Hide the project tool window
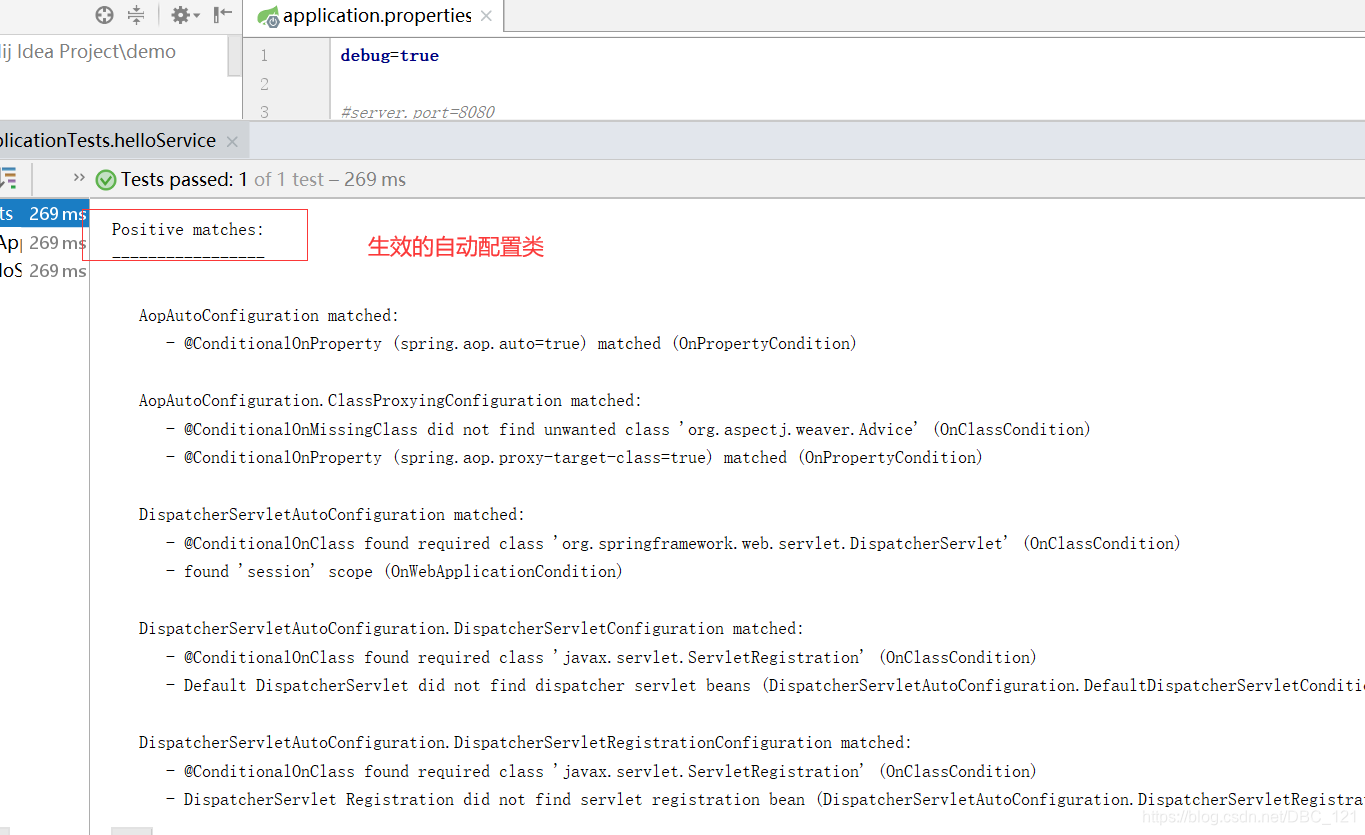This screenshot has height=835, width=1365. pos(223,15)
